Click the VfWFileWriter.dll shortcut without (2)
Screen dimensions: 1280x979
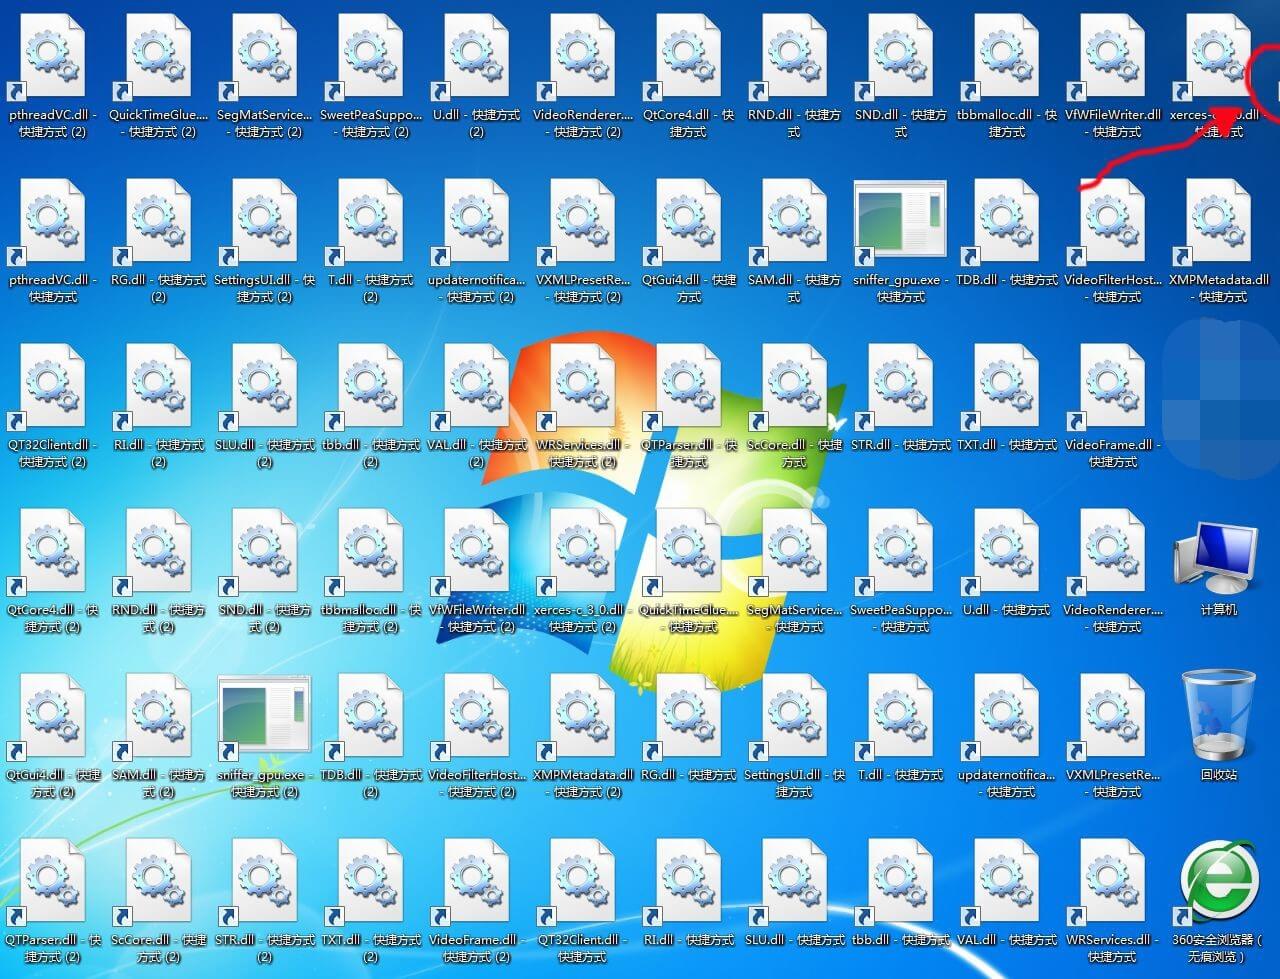1112,60
